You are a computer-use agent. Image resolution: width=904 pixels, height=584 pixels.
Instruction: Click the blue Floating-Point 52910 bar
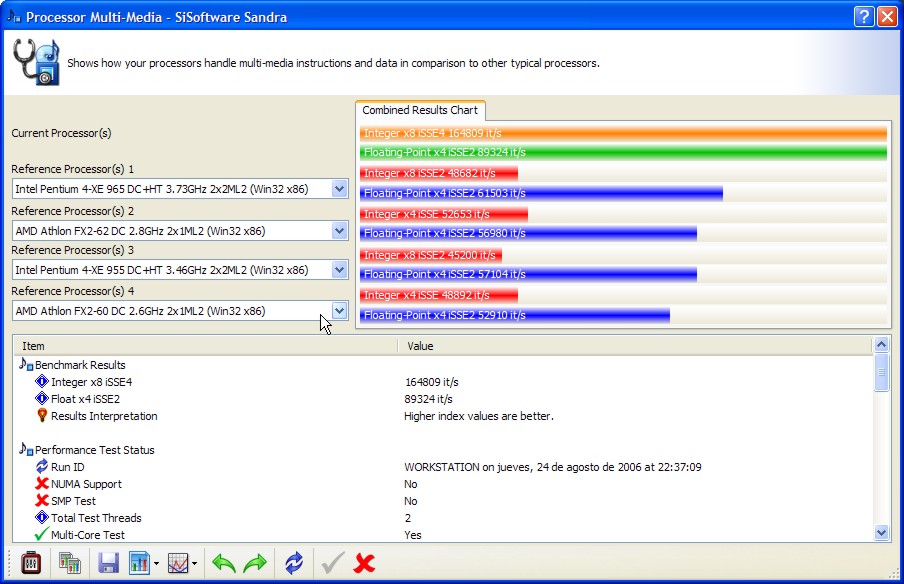click(x=515, y=315)
